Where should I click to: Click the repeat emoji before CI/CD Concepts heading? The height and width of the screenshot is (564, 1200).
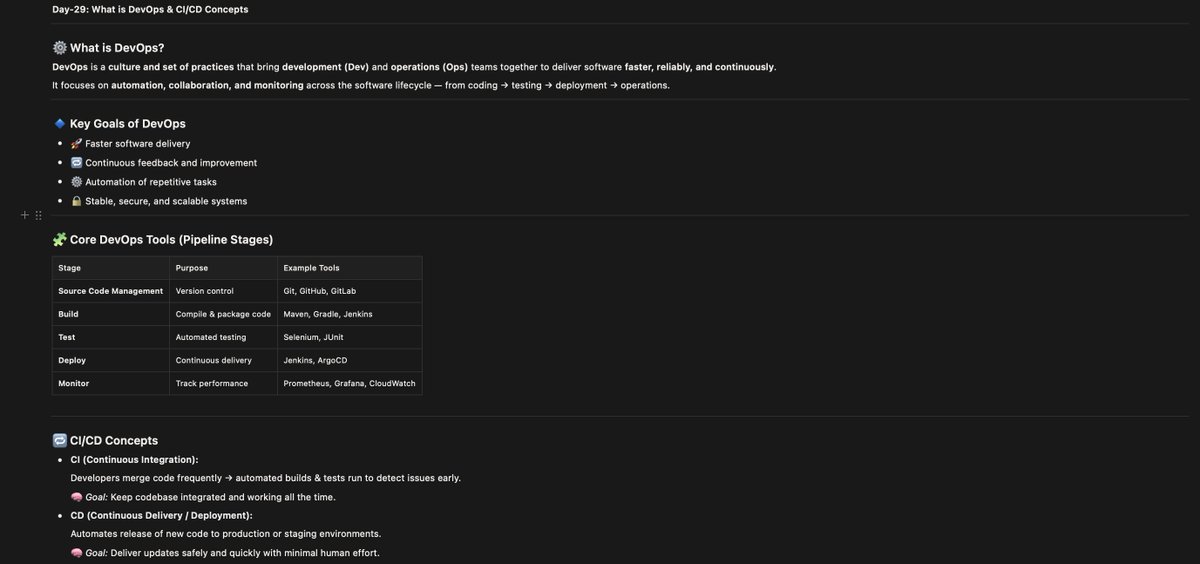click(59, 440)
